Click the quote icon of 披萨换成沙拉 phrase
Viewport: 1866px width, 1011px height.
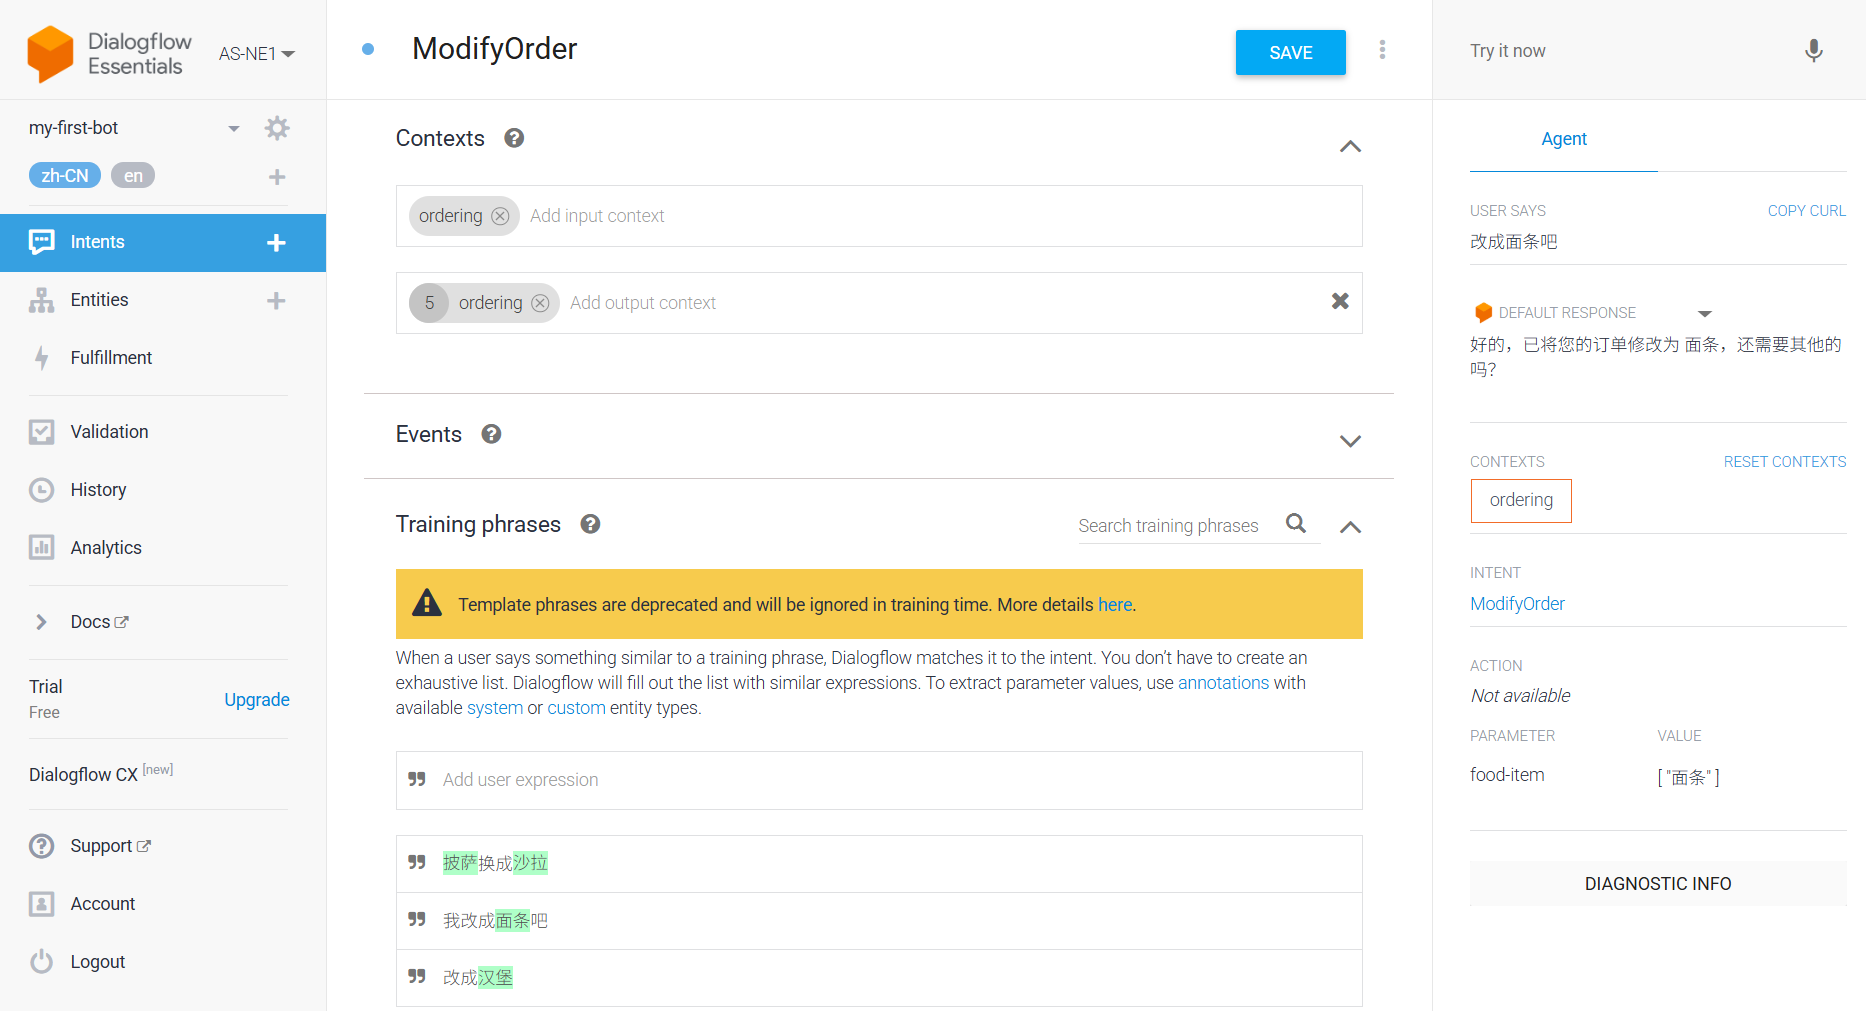click(x=417, y=862)
